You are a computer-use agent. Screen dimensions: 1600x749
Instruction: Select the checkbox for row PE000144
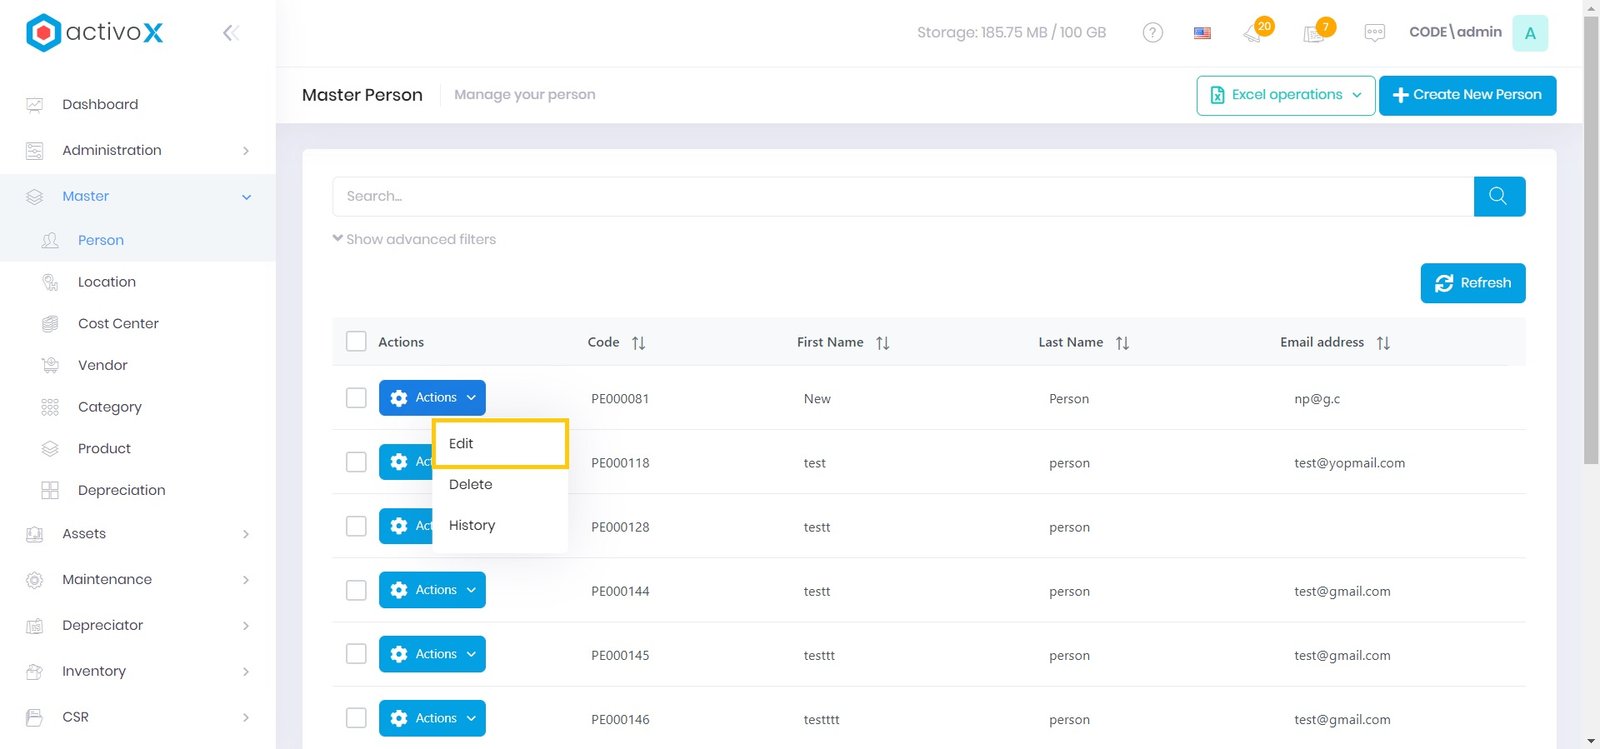[356, 590]
